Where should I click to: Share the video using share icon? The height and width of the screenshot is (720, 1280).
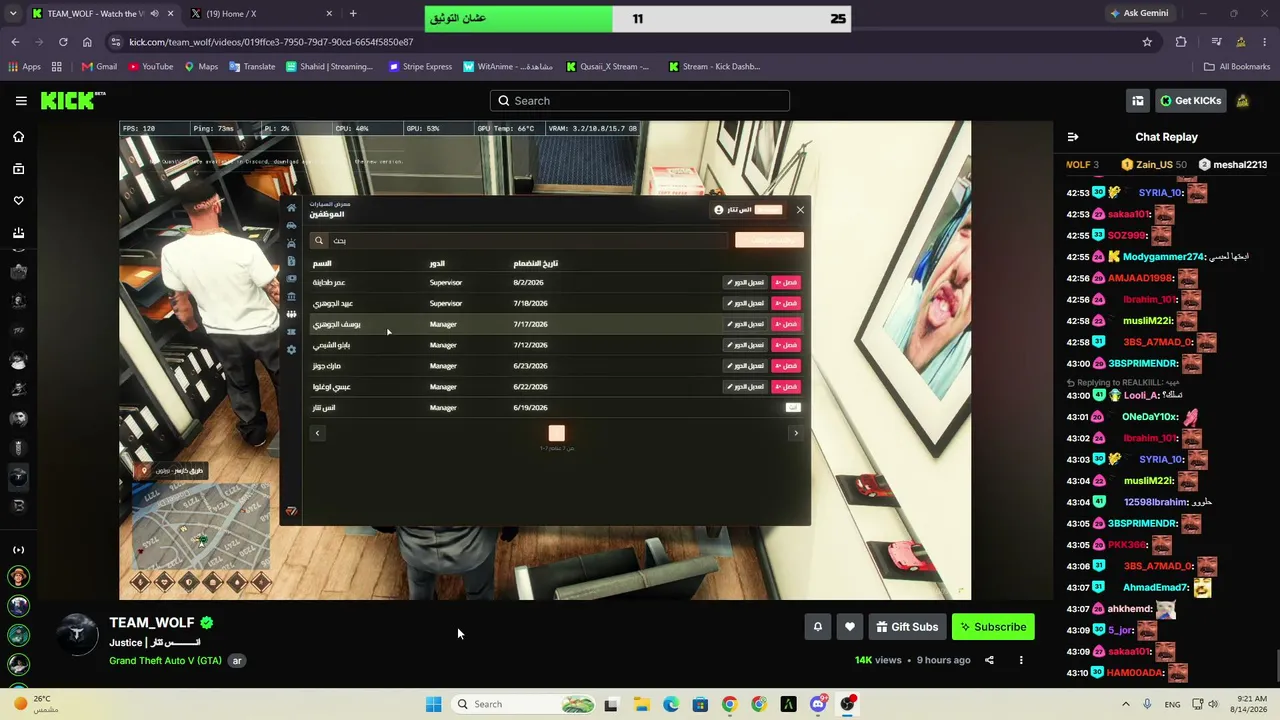[x=989, y=660]
